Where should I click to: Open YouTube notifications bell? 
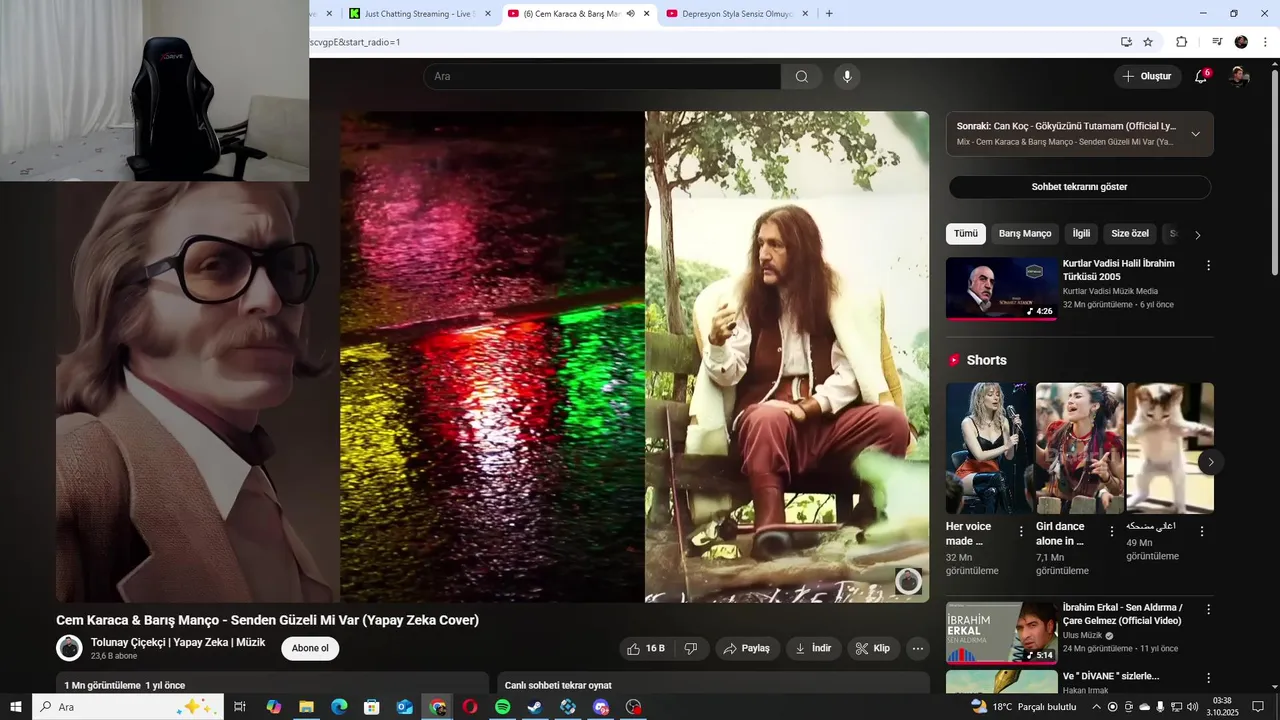pos(1202,77)
